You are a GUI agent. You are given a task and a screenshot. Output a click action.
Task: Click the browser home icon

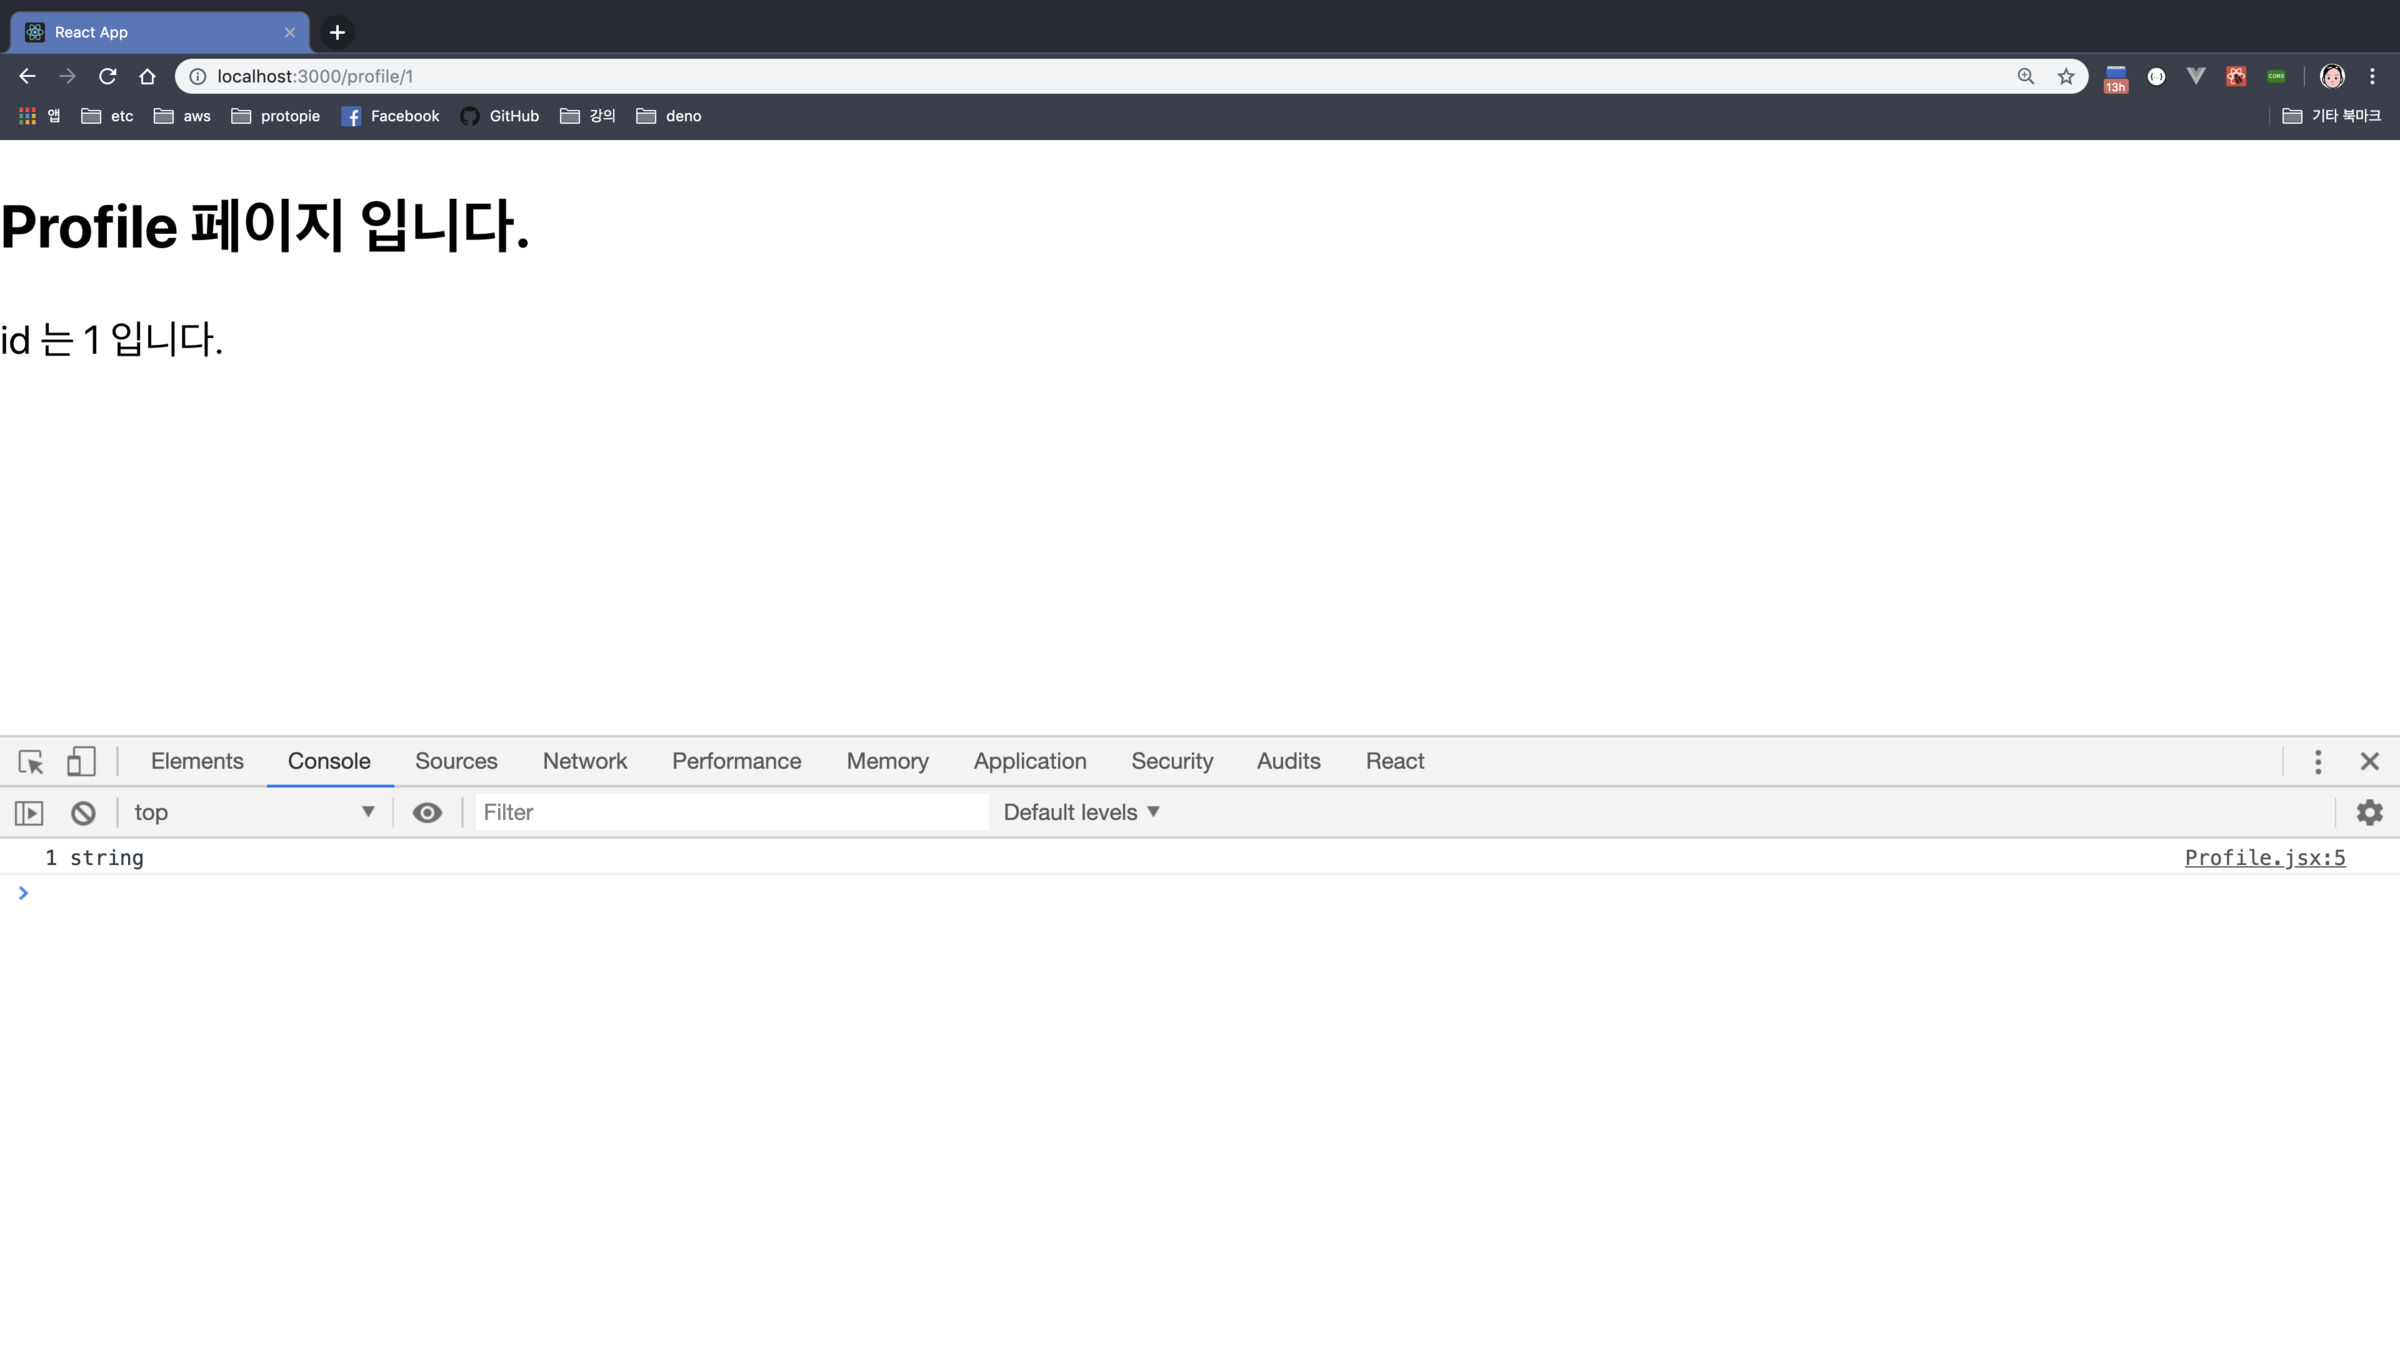point(148,76)
